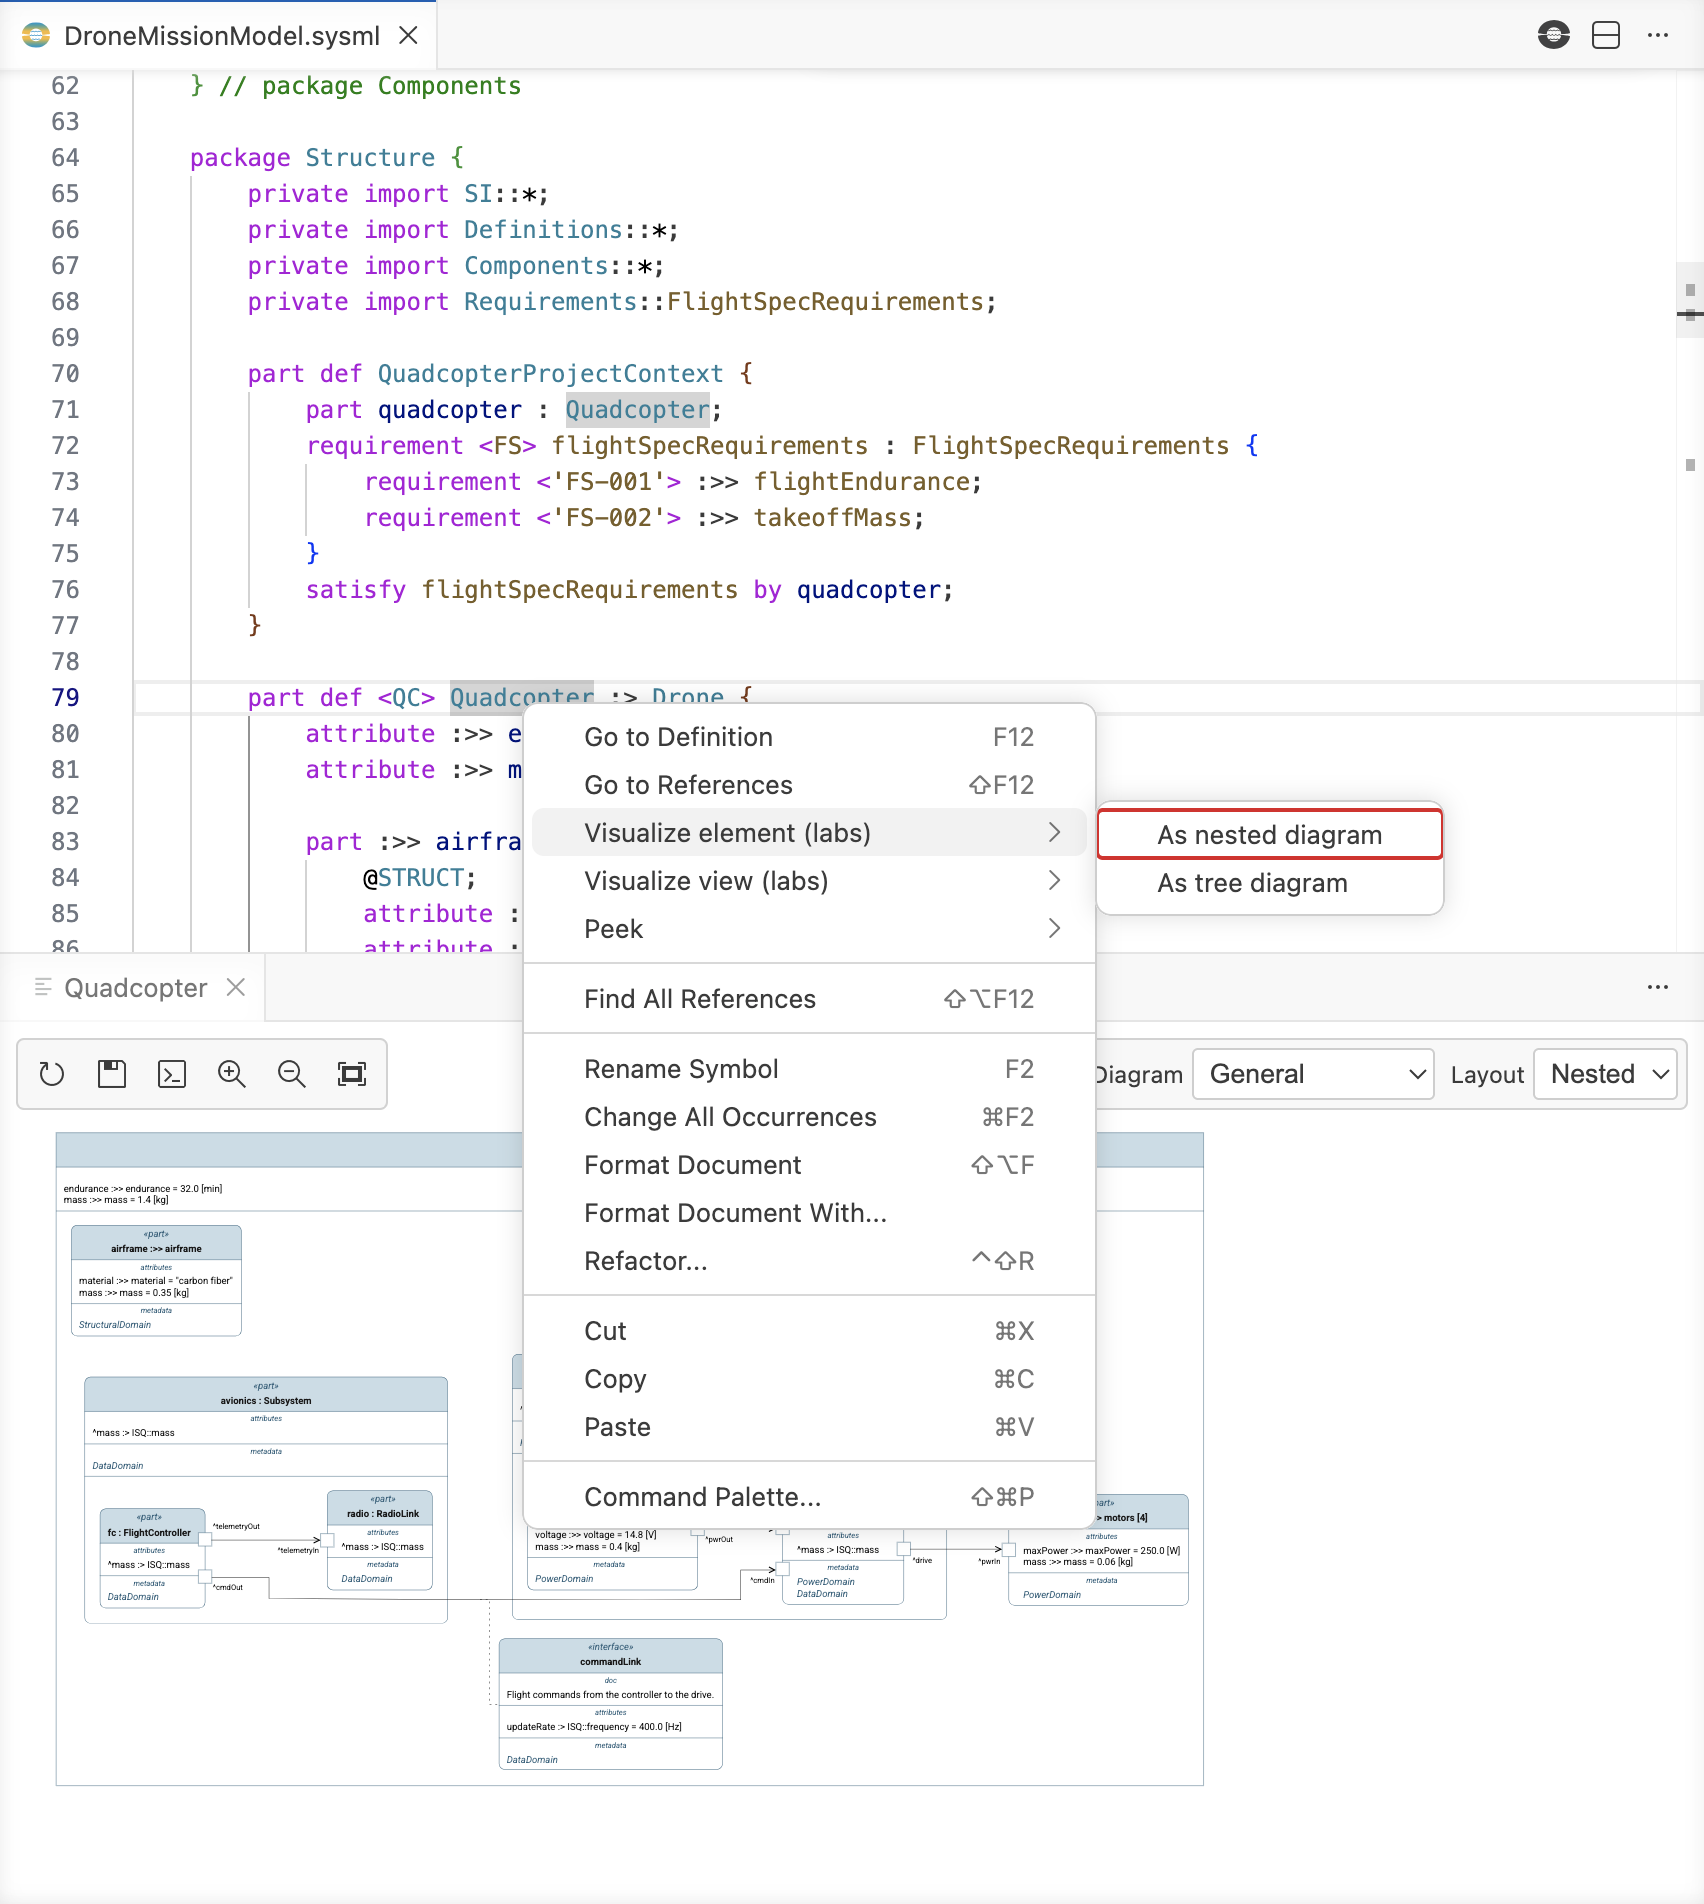Select Cut from context menu
The width and height of the screenshot is (1704, 1904).
pos(809,1331)
